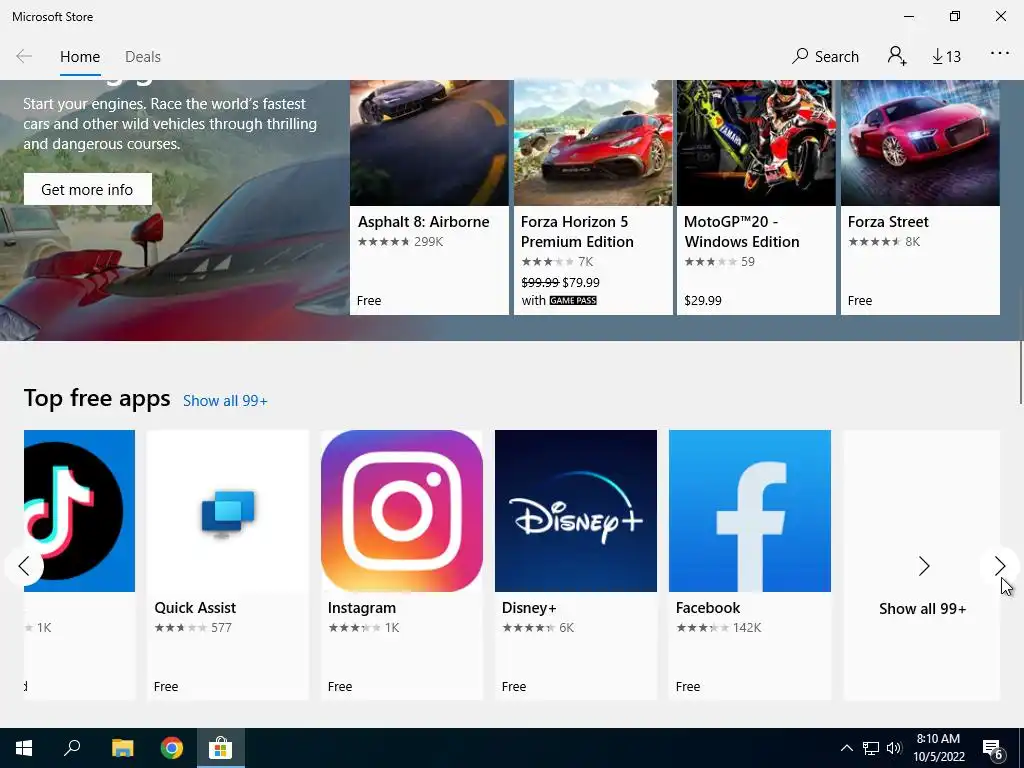Click the arrow inside the Show all 99+ tile
This screenshot has width=1024, height=768.
click(x=923, y=566)
